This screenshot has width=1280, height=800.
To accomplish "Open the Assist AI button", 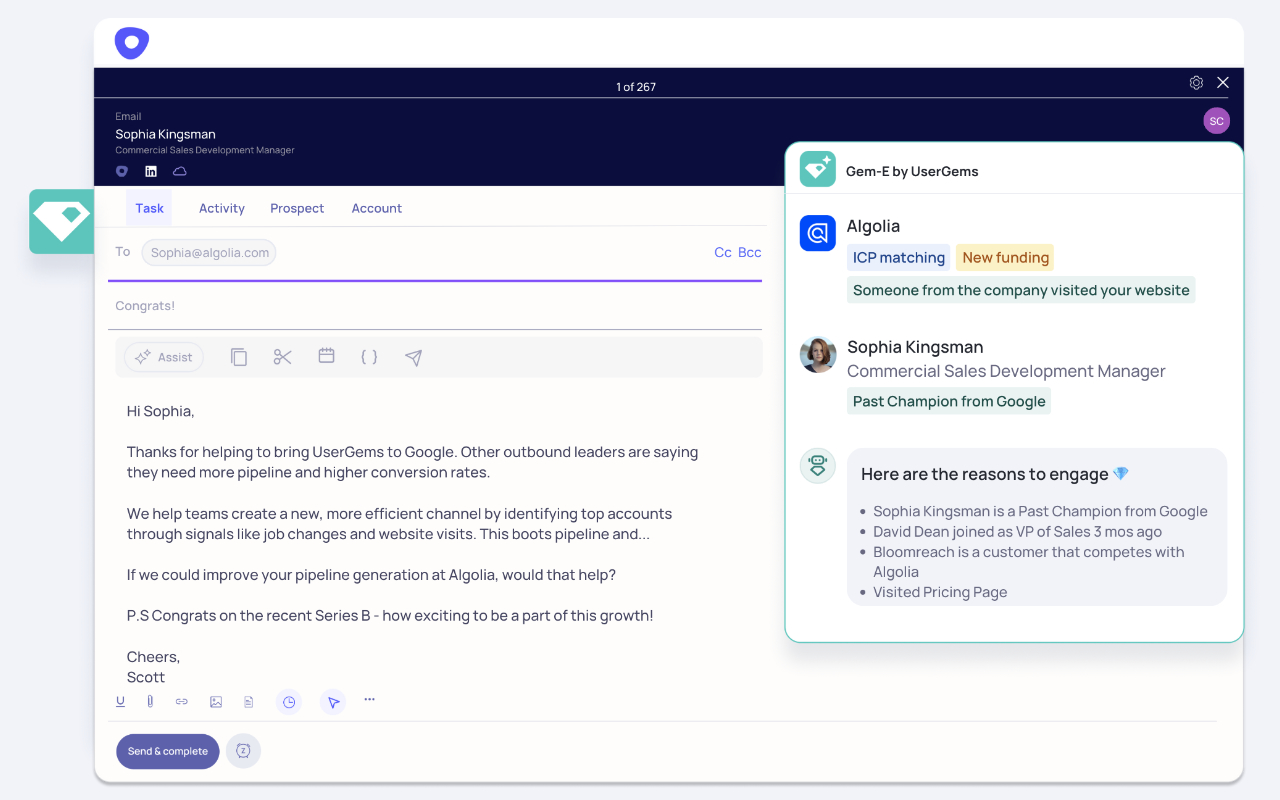I will click(163, 356).
